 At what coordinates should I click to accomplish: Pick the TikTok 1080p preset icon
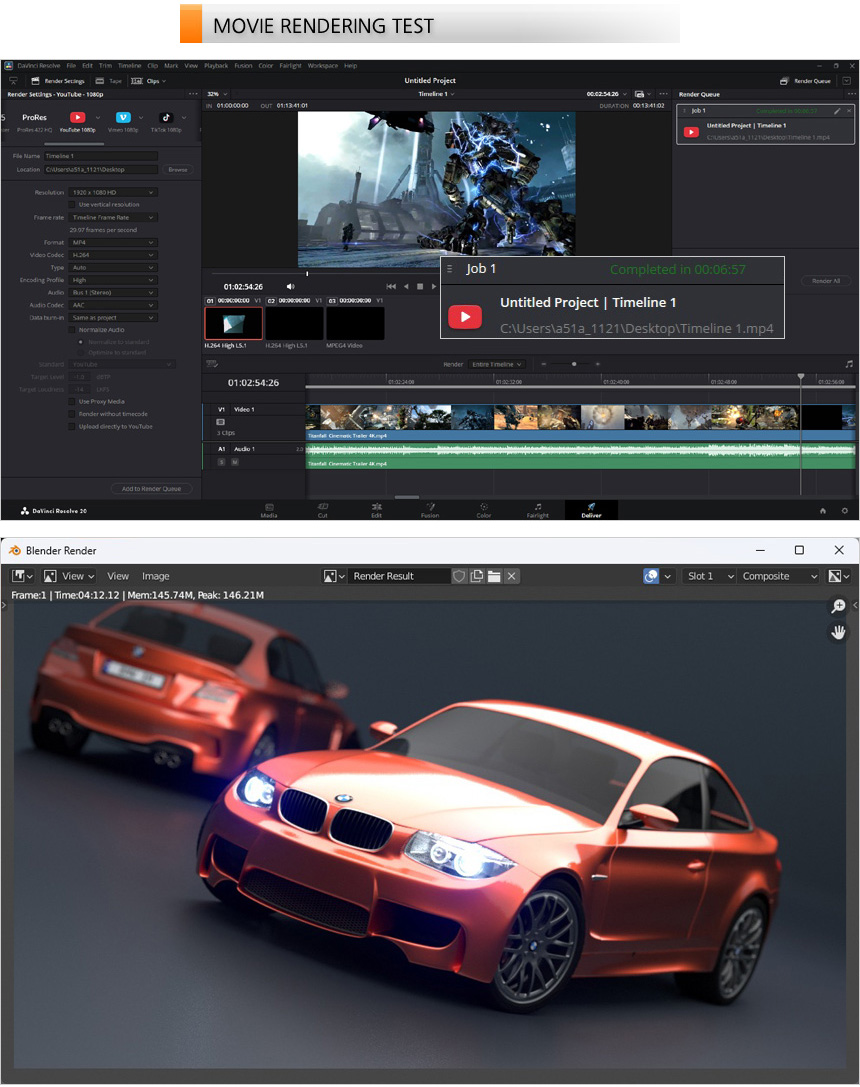pos(166,118)
